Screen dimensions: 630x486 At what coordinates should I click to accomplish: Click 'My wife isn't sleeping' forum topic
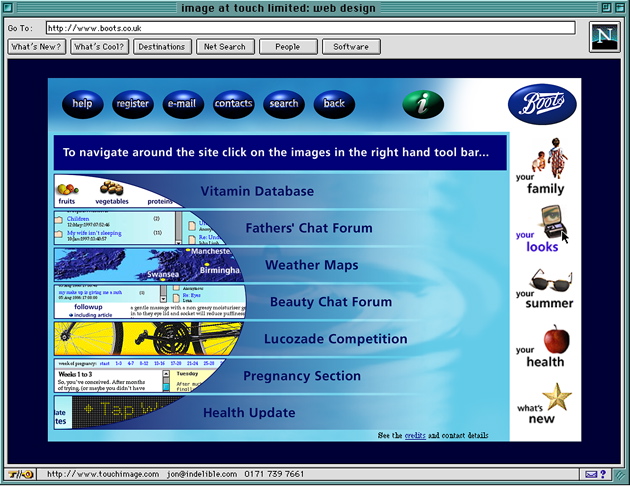[94, 233]
